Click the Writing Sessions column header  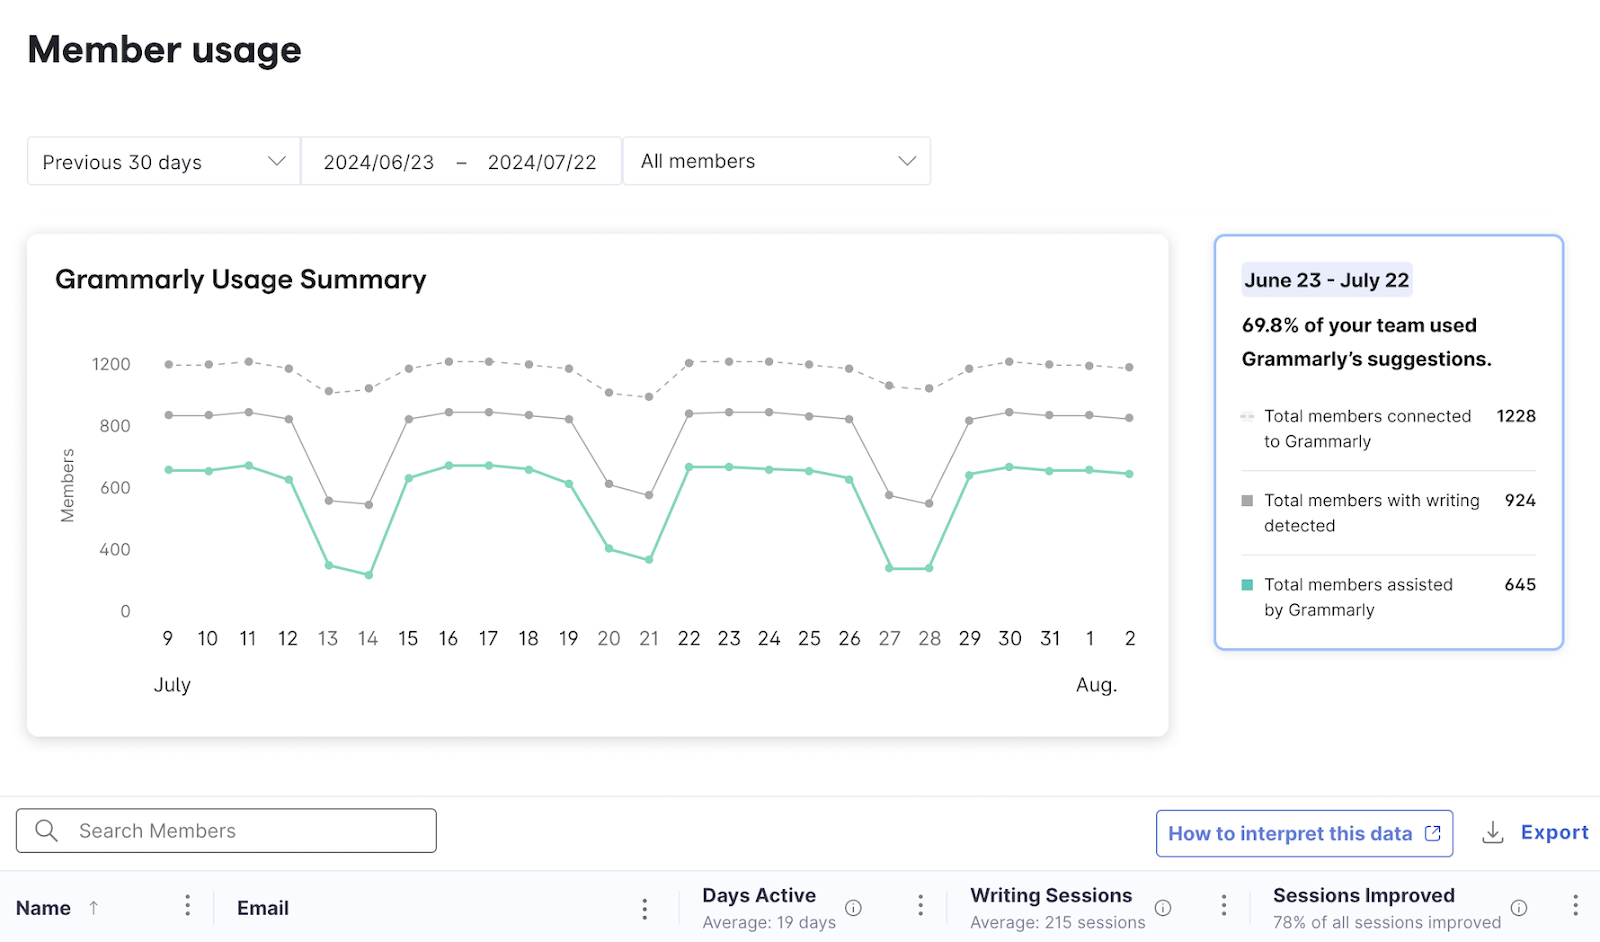(1051, 896)
